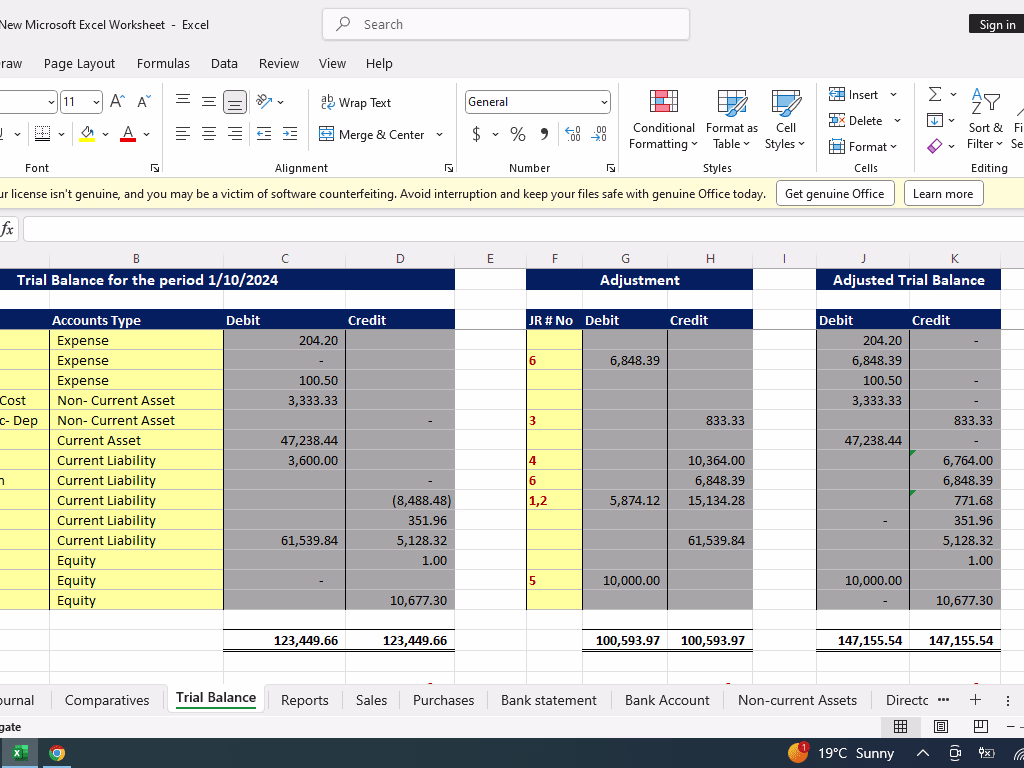Click the Get genuine Office button
1024x768 pixels.
[834, 193]
